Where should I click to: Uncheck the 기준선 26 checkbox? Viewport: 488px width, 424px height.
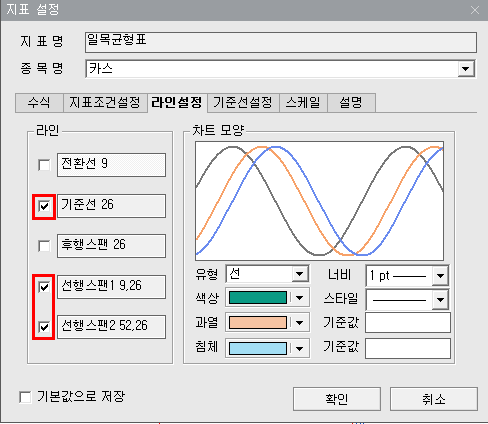tap(44, 206)
